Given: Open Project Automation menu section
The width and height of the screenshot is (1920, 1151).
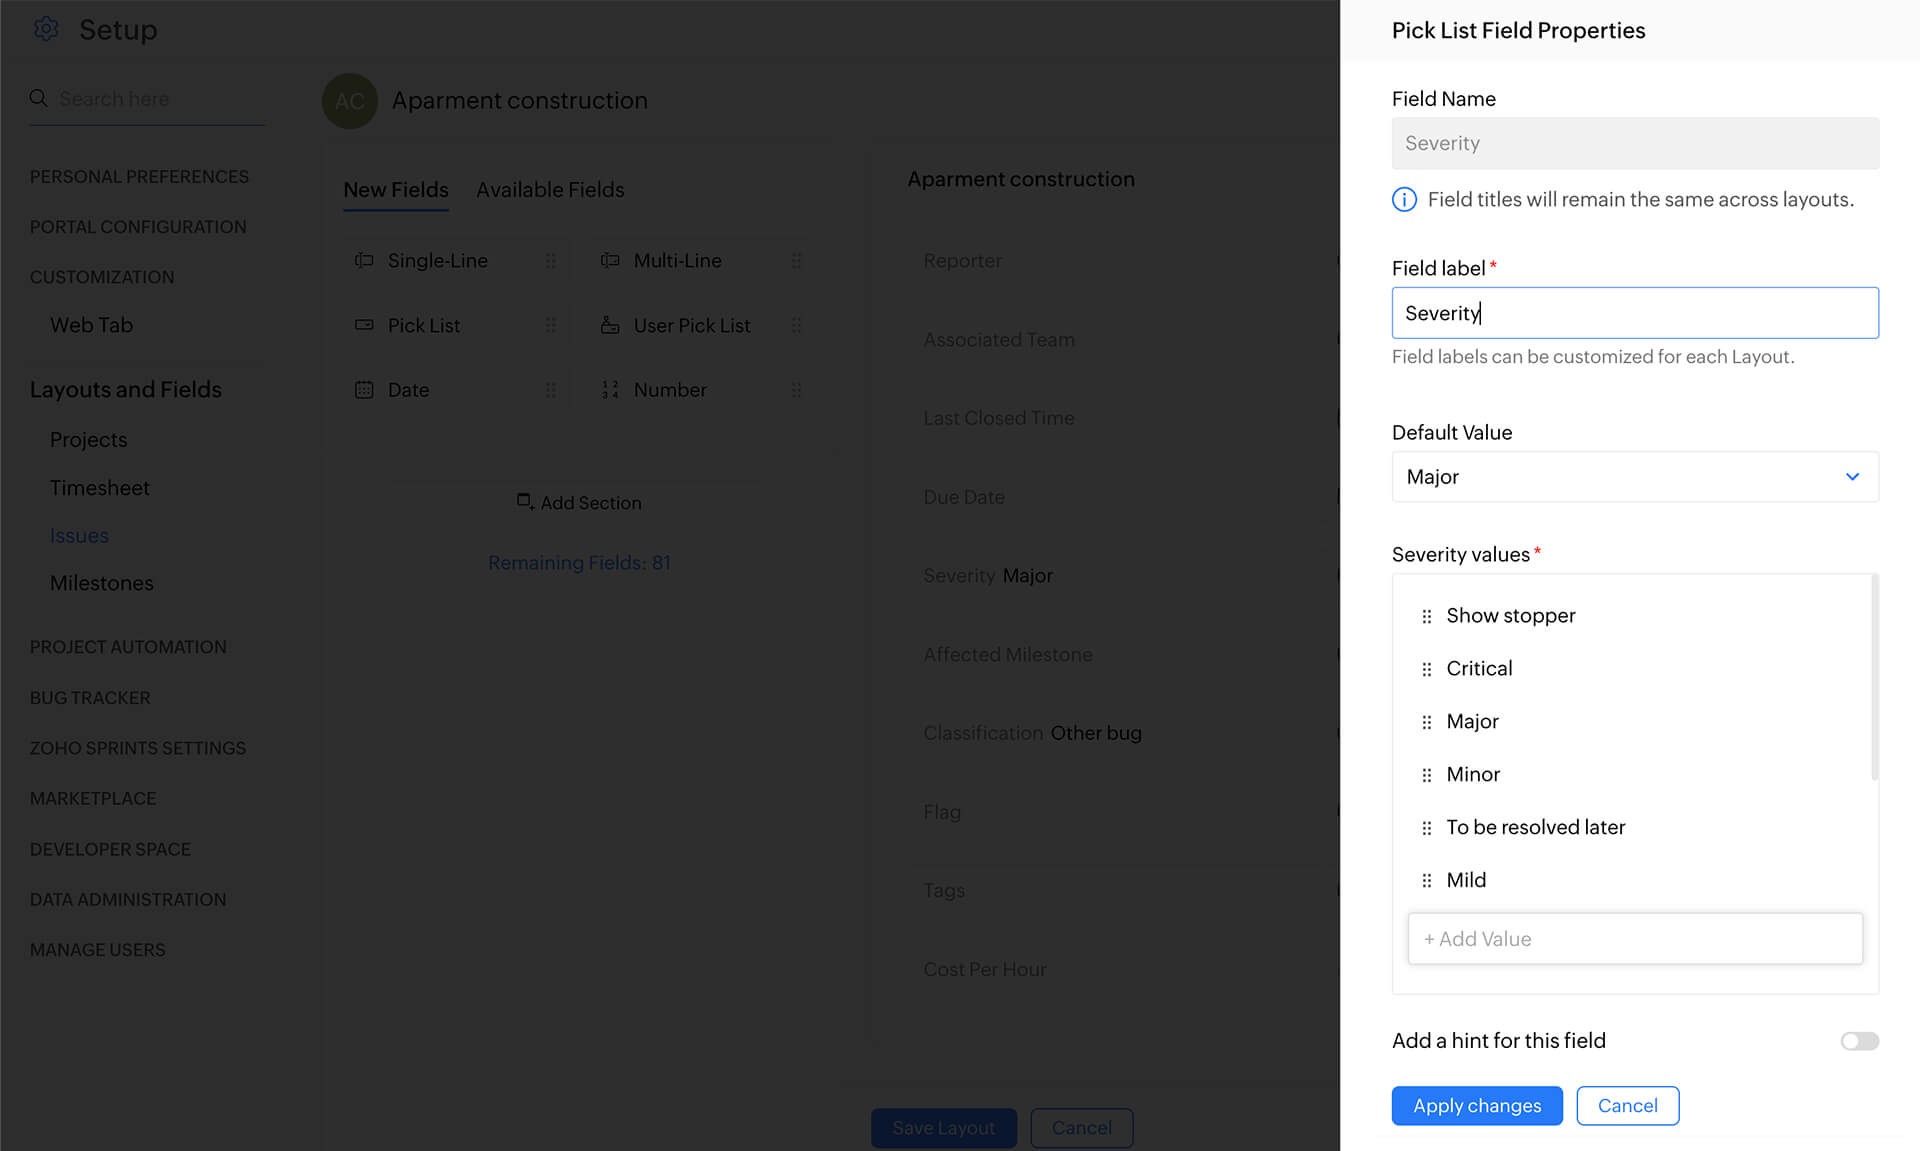Looking at the screenshot, I should [x=128, y=647].
